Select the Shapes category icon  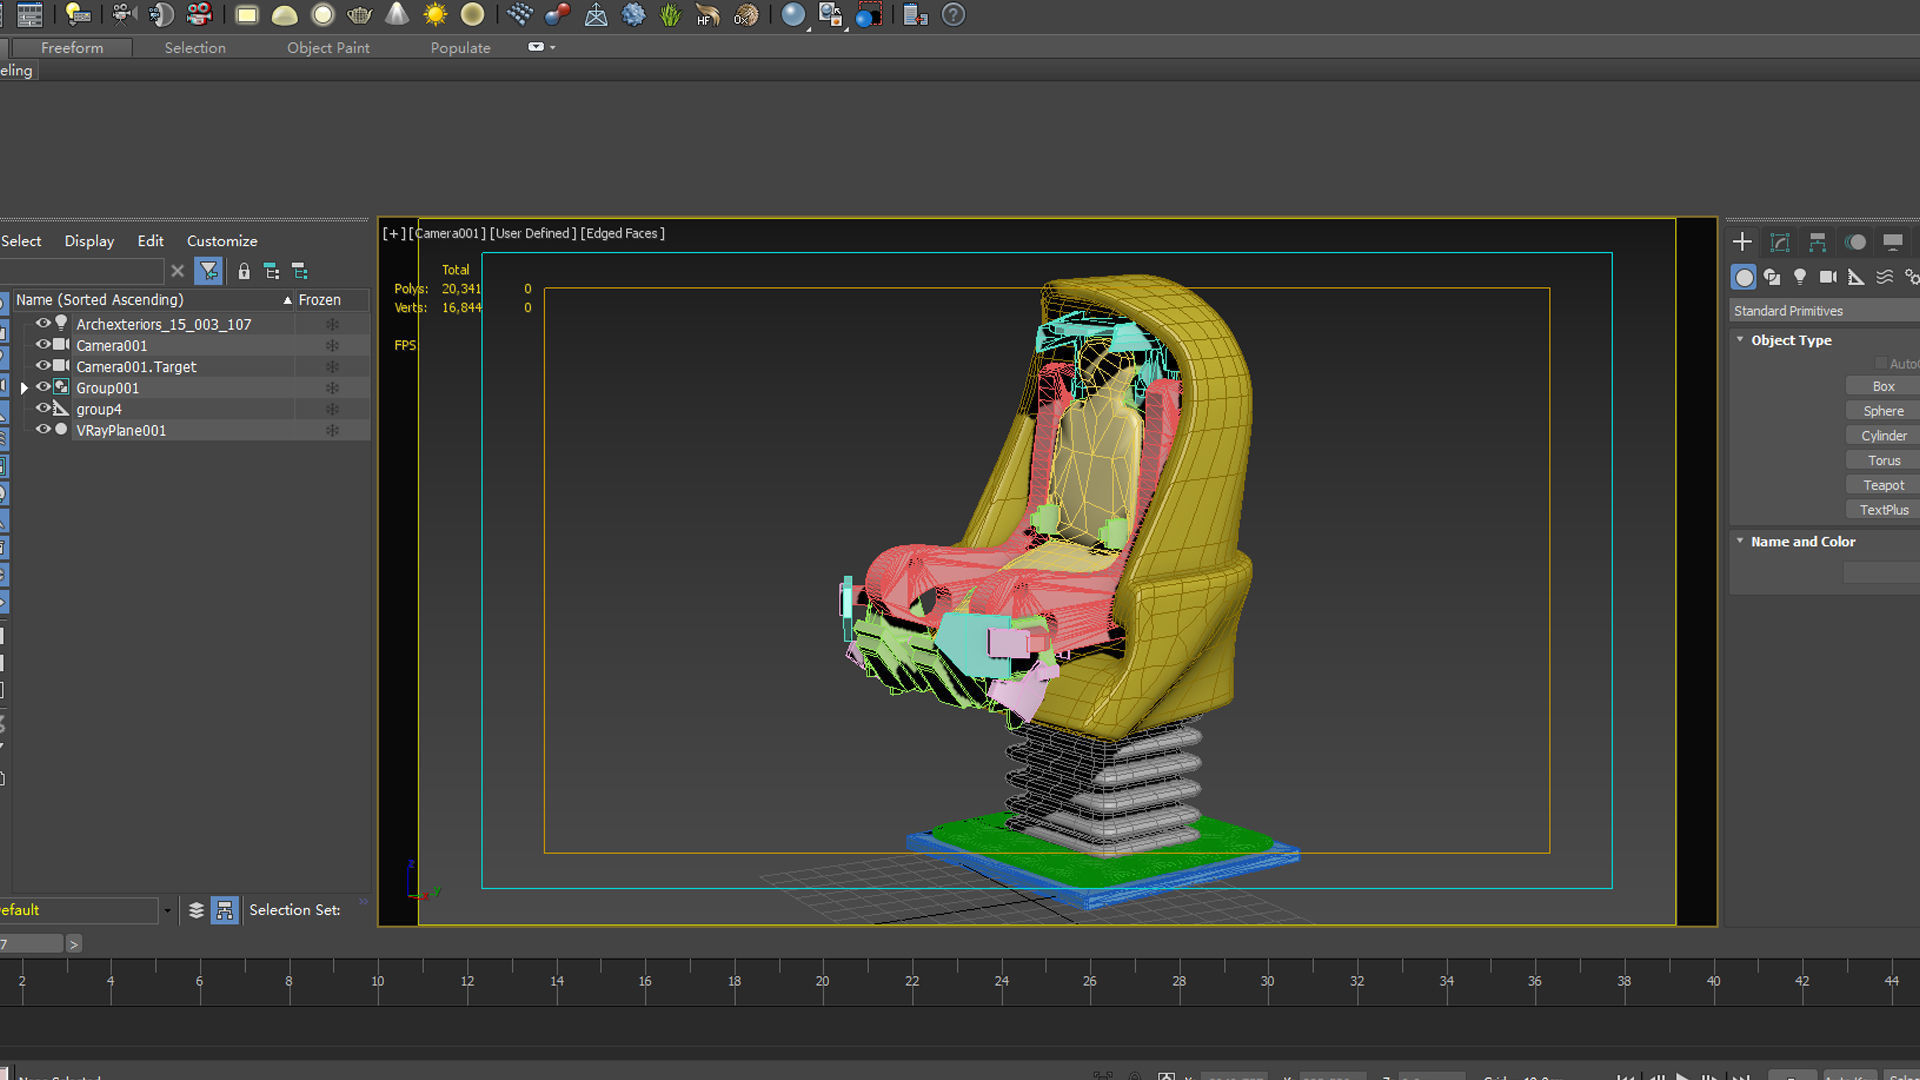pyautogui.click(x=1772, y=277)
